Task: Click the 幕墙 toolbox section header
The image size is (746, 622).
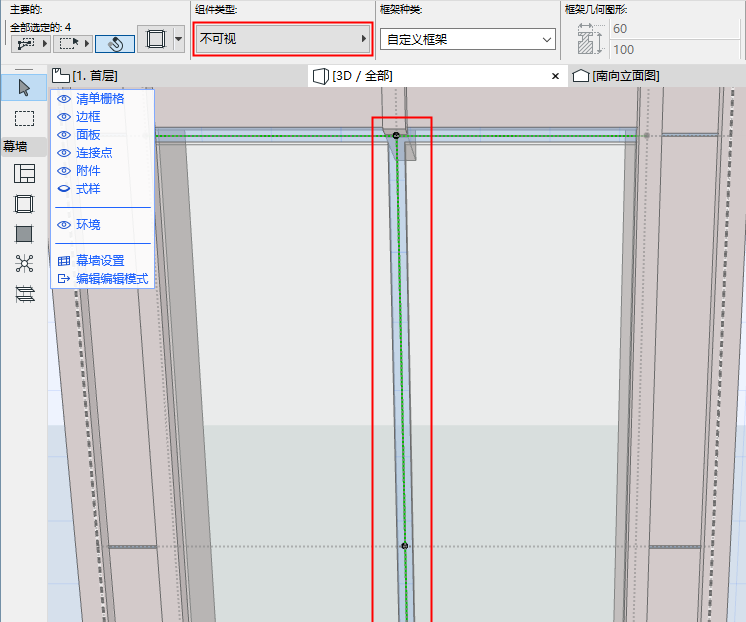Action: [x=24, y=146]
